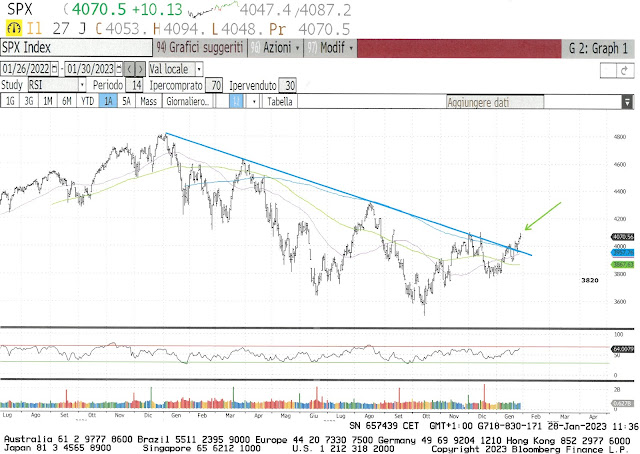Click the Pr 4070.5 value

[x=309, y=29]
